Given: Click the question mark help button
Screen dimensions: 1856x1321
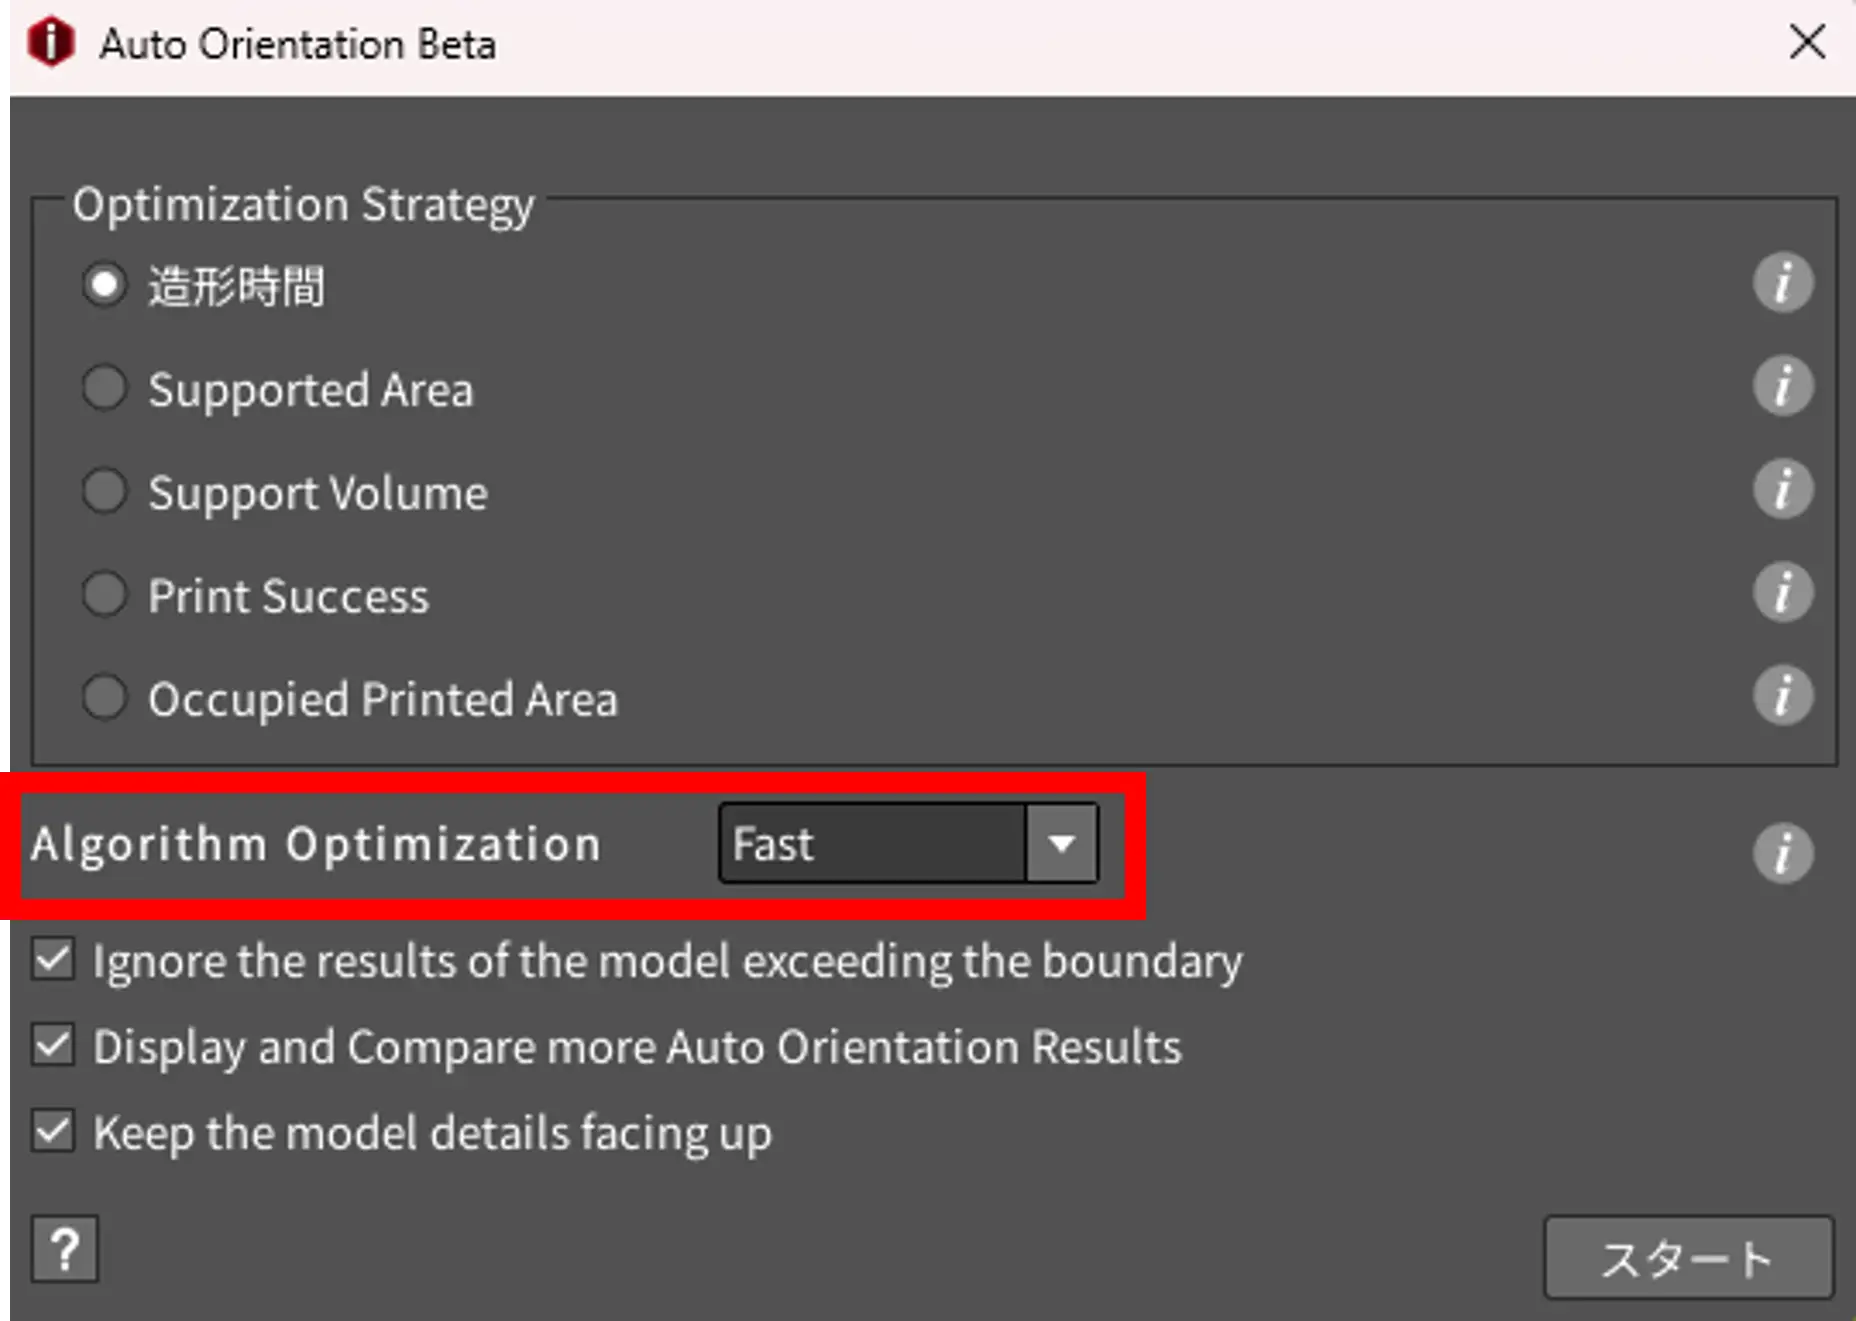Looking at the screenshot, I should click(65, 1249).
